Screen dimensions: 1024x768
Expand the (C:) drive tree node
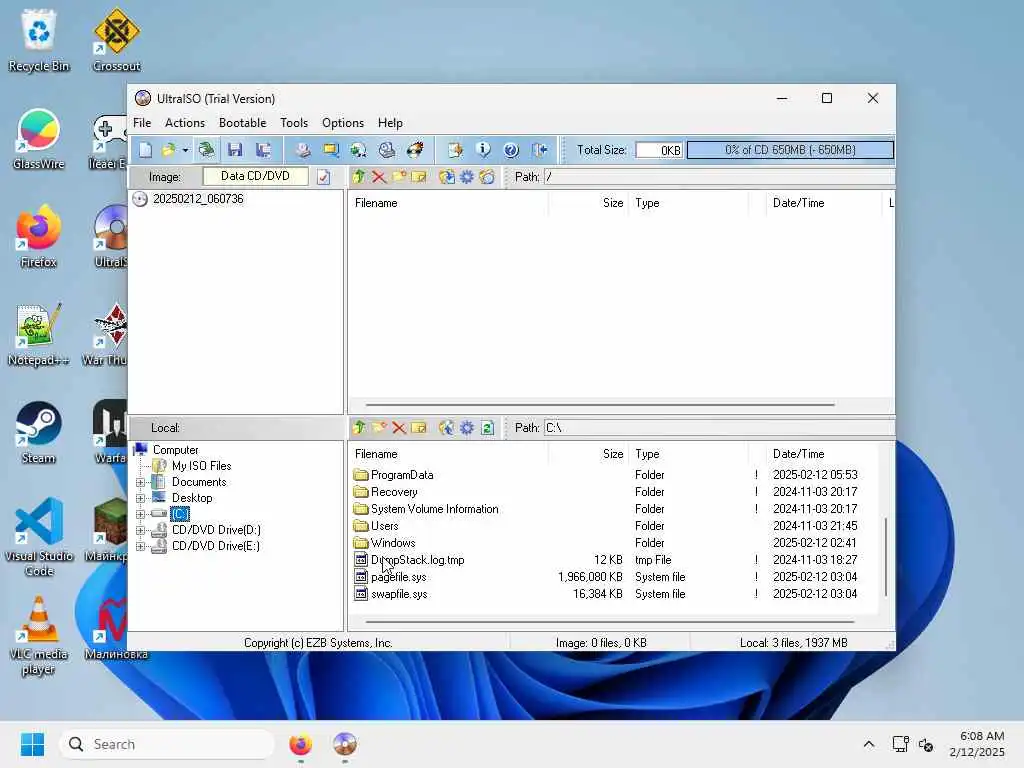click(140, 515)
